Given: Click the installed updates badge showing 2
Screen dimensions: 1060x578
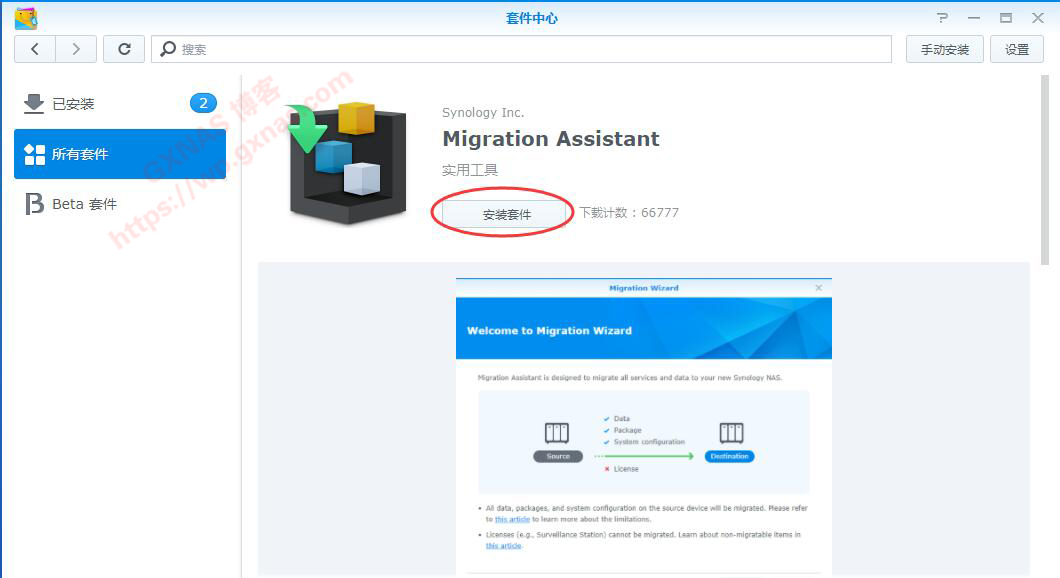Looking at the screenshot, I should pyautogui.click(x=203, y=103).
